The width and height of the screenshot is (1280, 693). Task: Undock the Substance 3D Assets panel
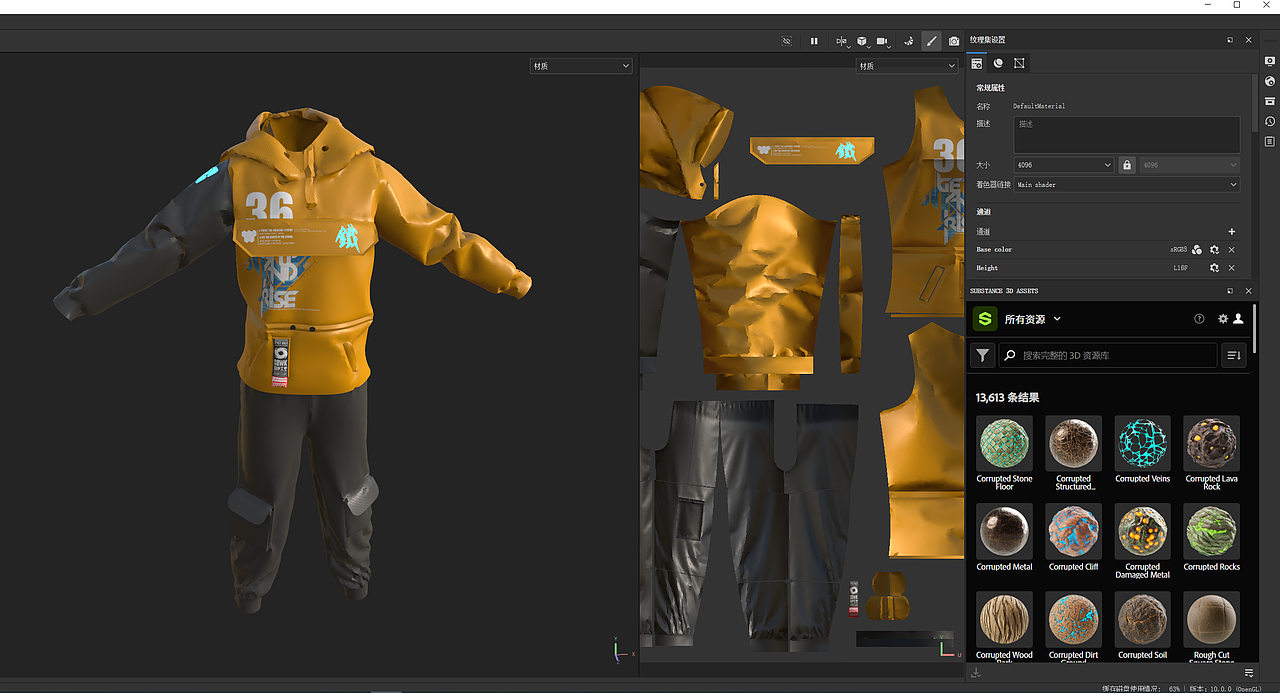click(x=1230, y=291)
